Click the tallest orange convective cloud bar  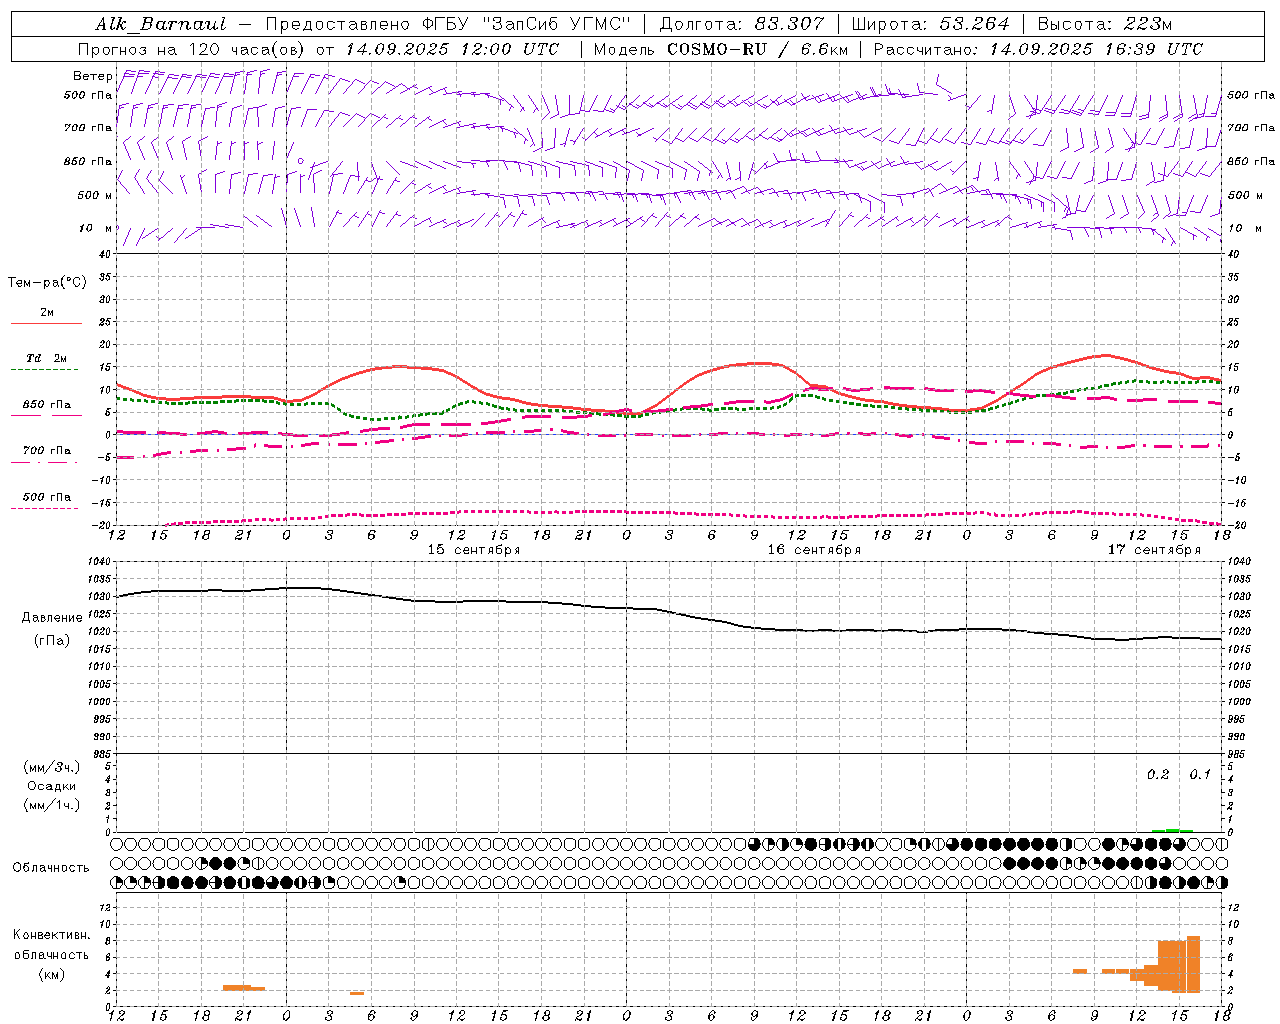[1193, 964]
